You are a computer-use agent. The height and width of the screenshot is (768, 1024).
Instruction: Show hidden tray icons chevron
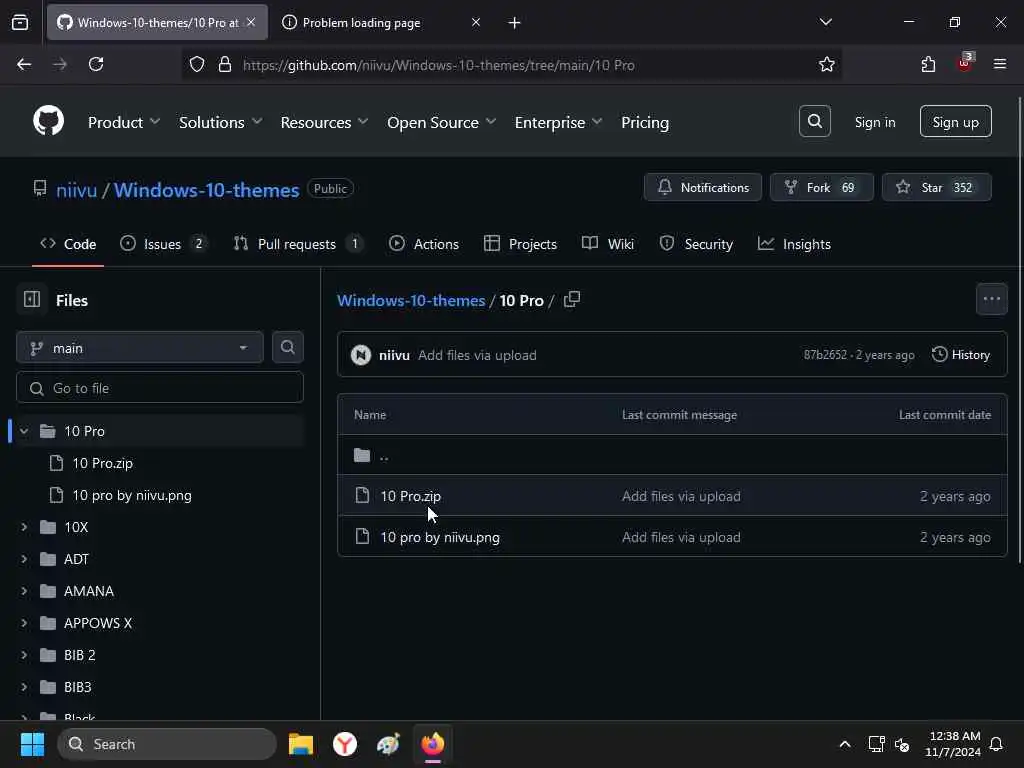[844, 744]
